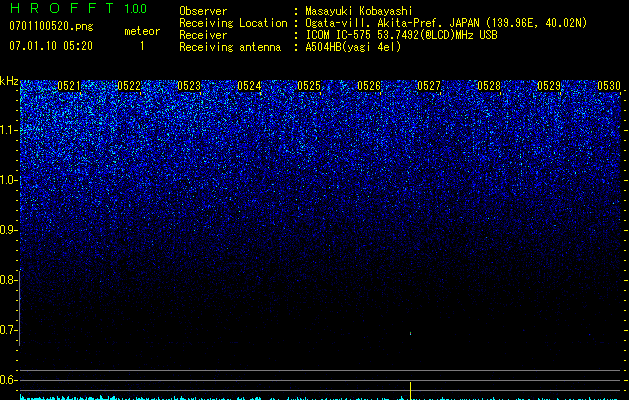Click the 0521 time marker
The width and height of the screenshot is (629, 400).
point(69,86)
